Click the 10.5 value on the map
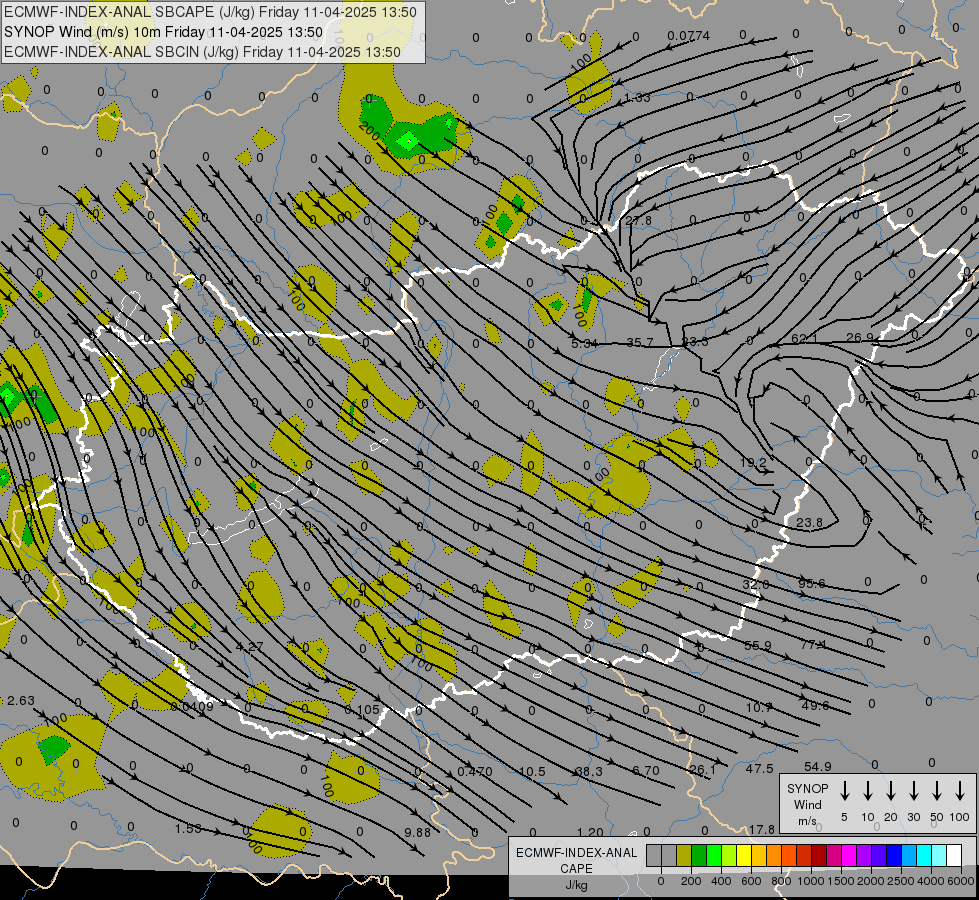979x900 pixels. [532, 771]
